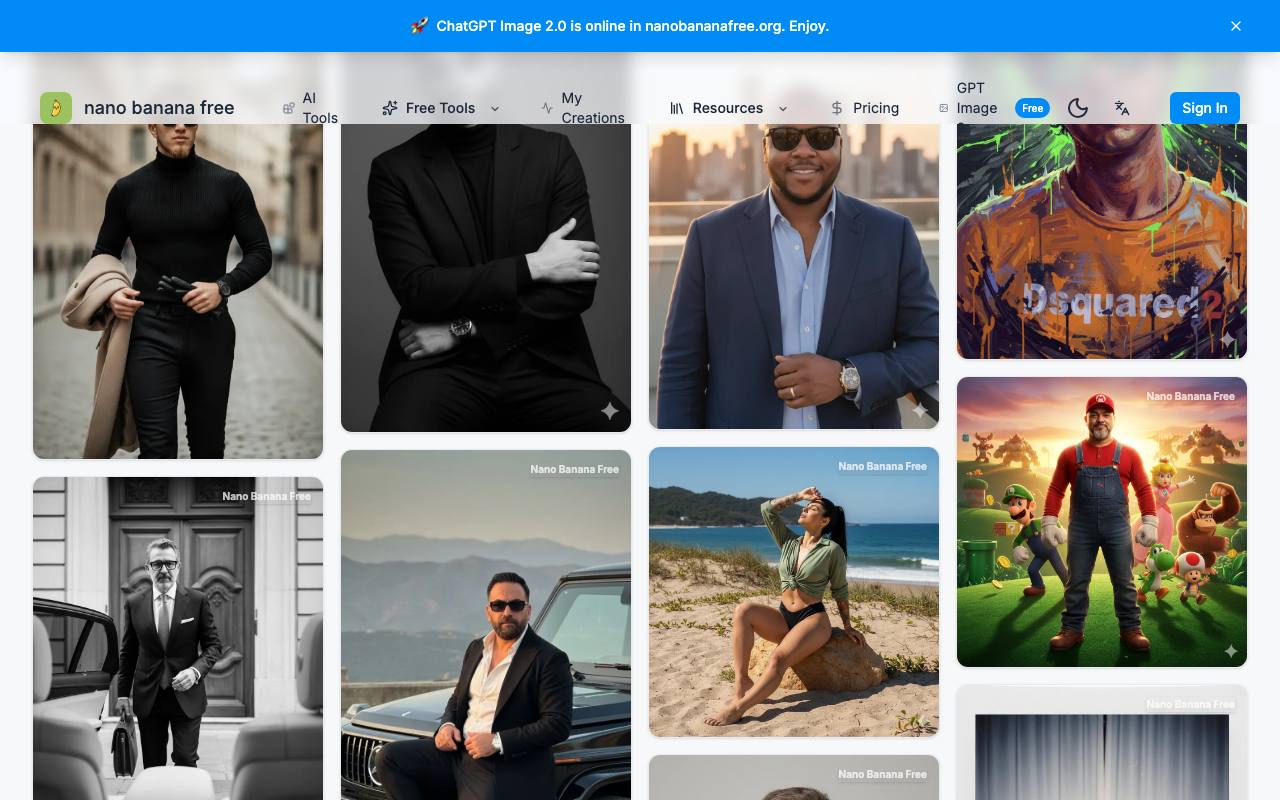Toggle dark mode with the moon icon
1280x800 pixels.
pos(1078,108)
